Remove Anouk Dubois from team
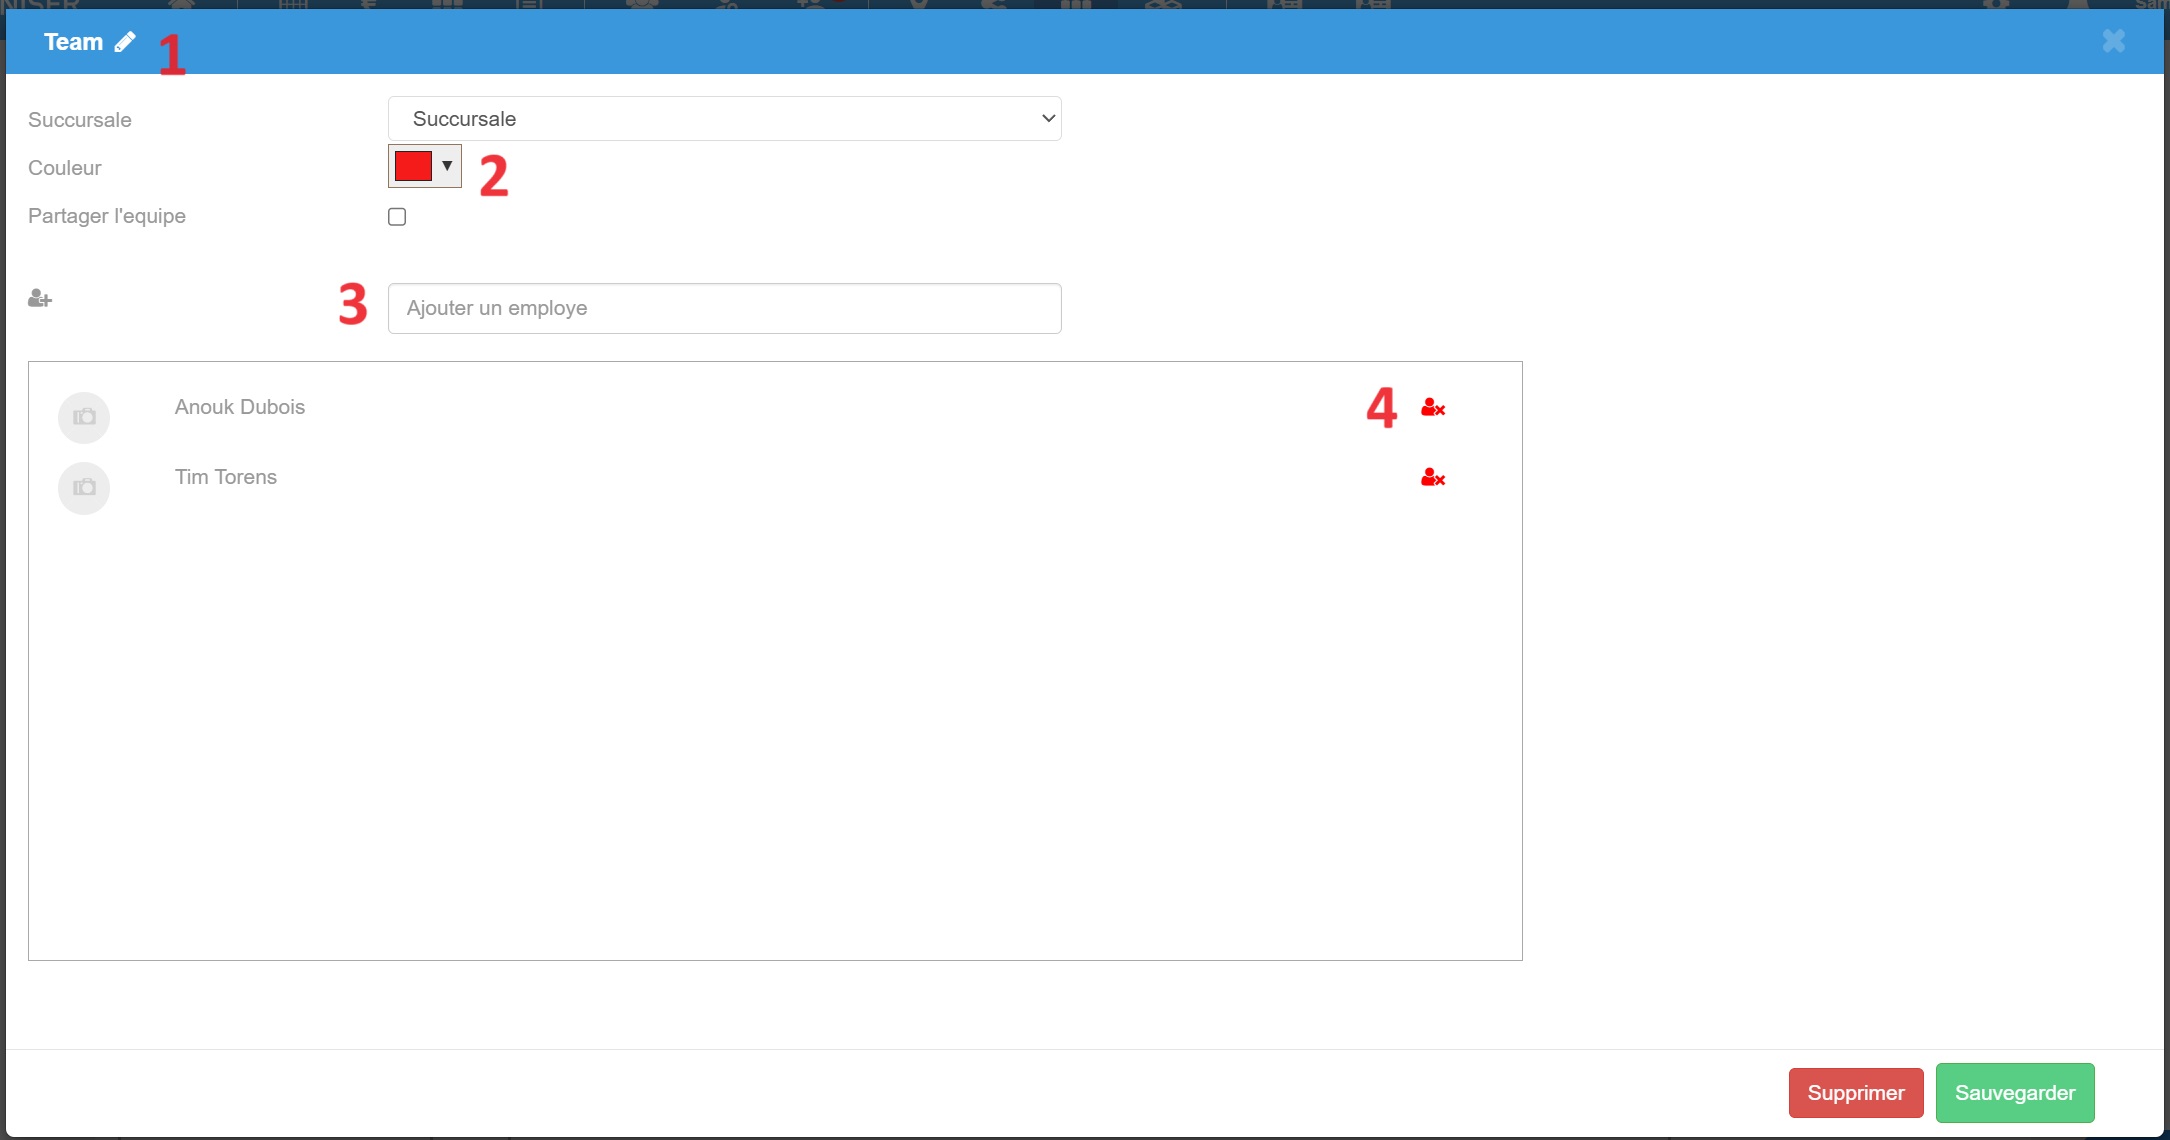The width and height of the screenshot is (2170, 1140). (1433, 408)
